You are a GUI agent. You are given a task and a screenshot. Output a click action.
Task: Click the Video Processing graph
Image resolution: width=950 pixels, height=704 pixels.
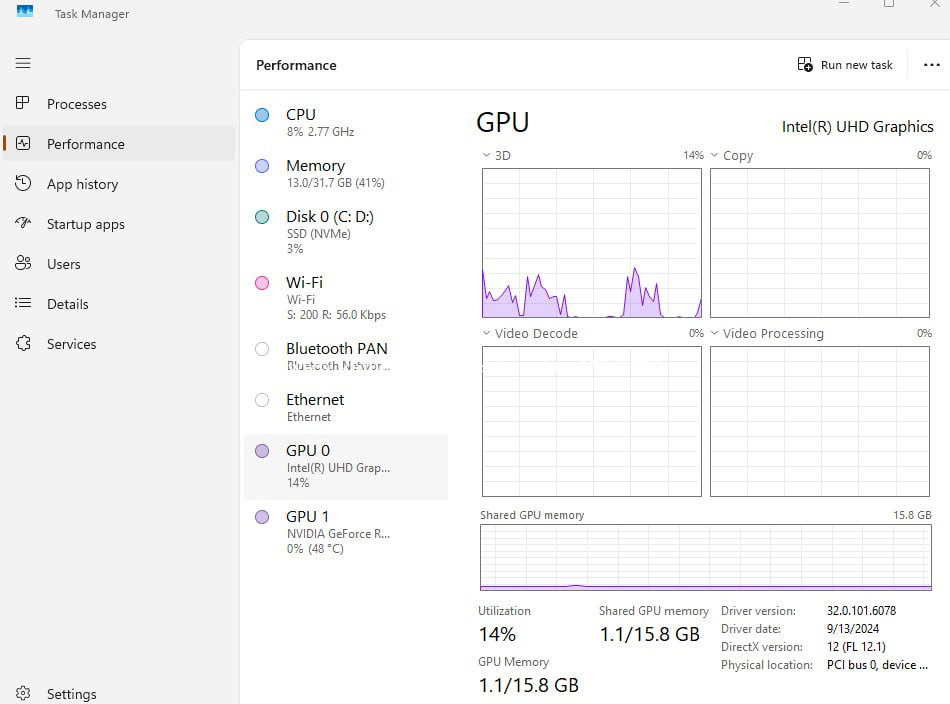click(820, 421)
